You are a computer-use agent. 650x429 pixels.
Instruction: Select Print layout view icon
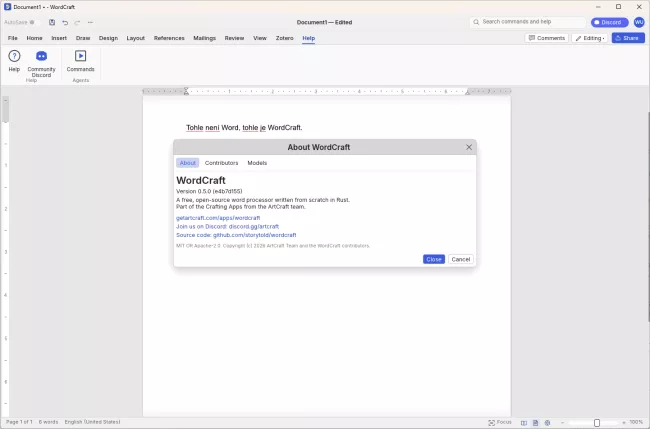536,423
